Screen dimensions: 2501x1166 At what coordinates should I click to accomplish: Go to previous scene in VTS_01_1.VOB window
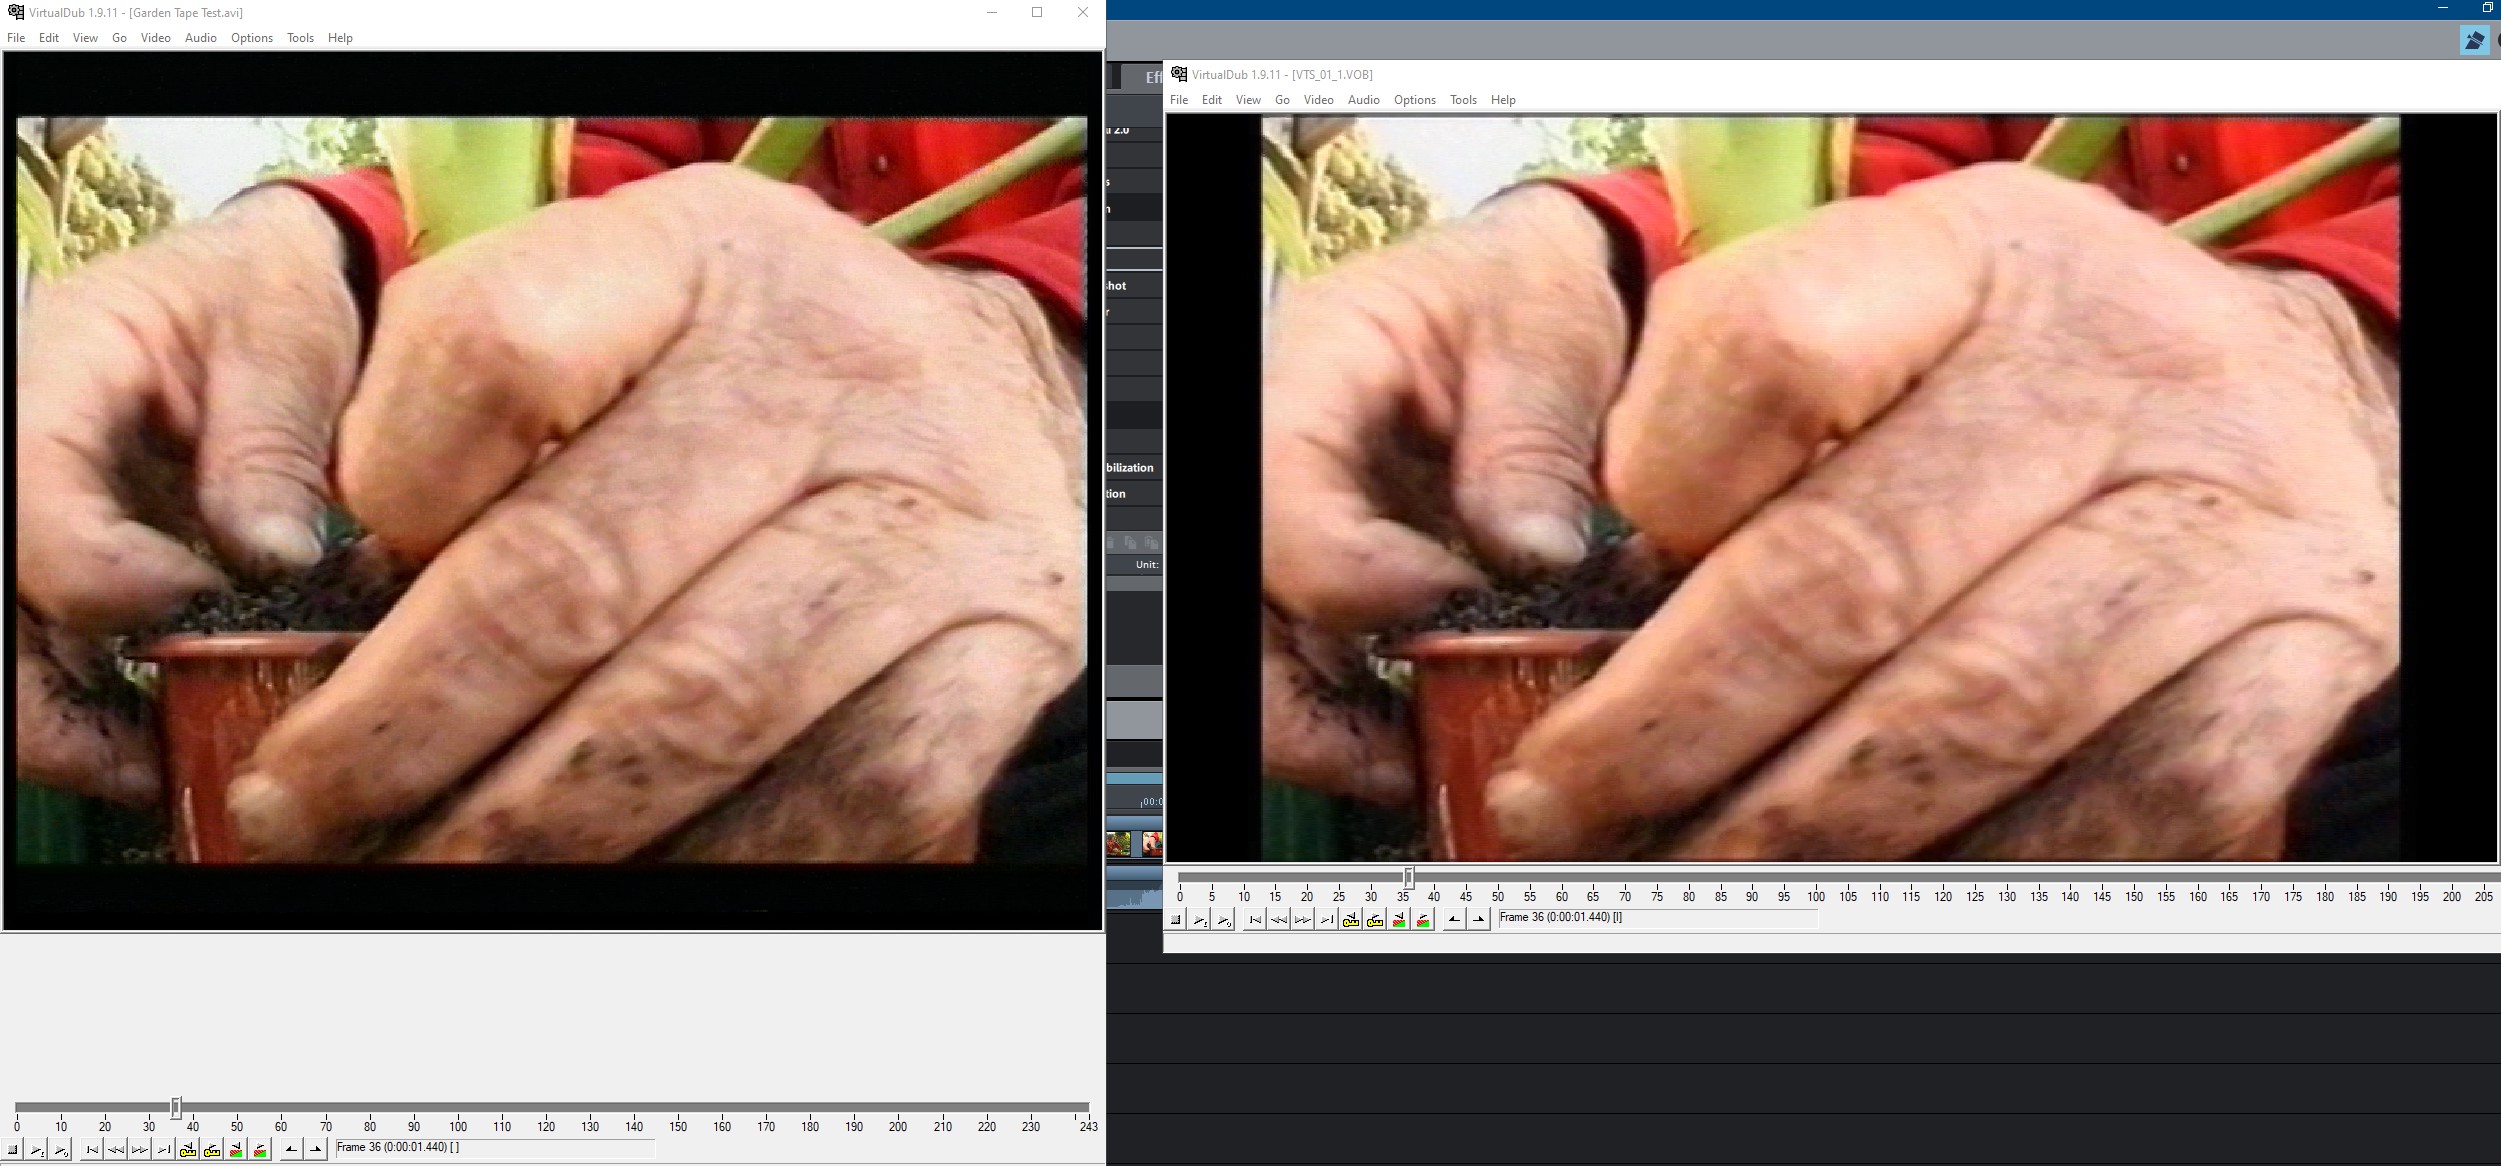(1399, 920)
